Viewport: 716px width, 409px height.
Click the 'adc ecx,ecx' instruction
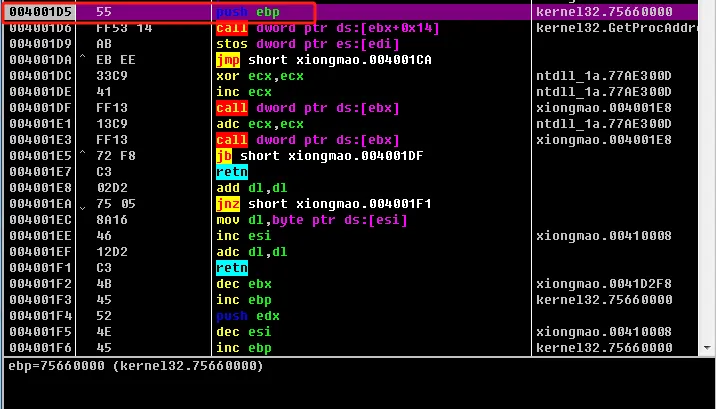(260, 124)
